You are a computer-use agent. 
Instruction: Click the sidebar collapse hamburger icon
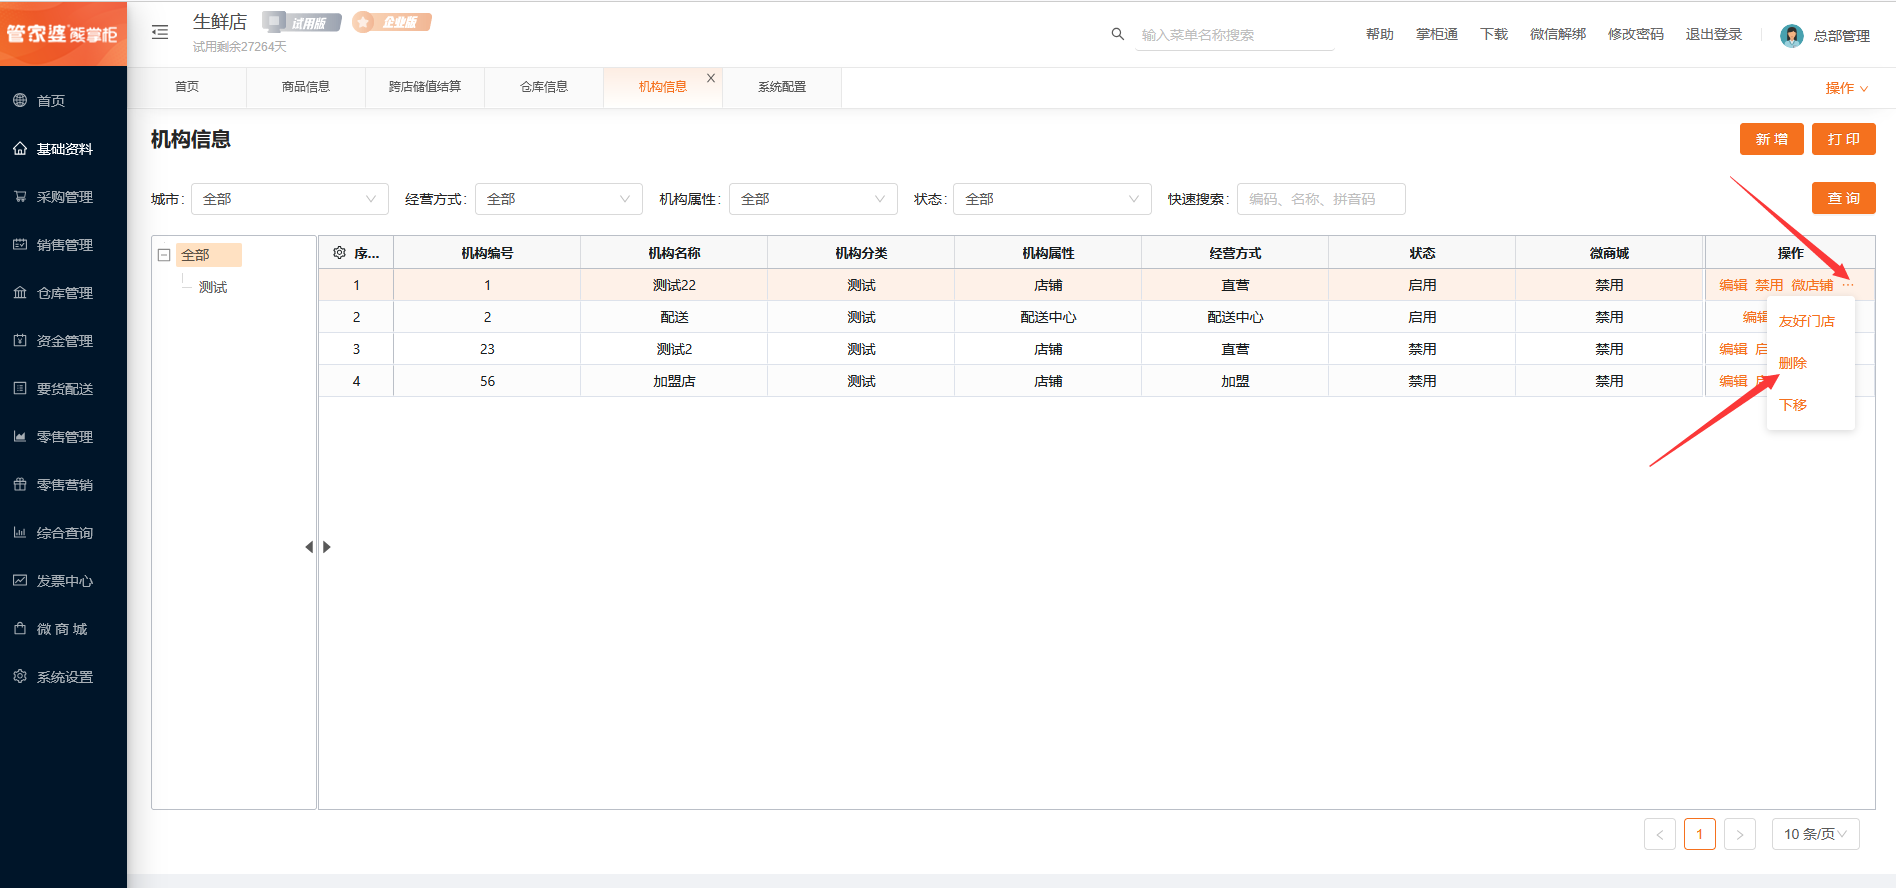point(160,32)
